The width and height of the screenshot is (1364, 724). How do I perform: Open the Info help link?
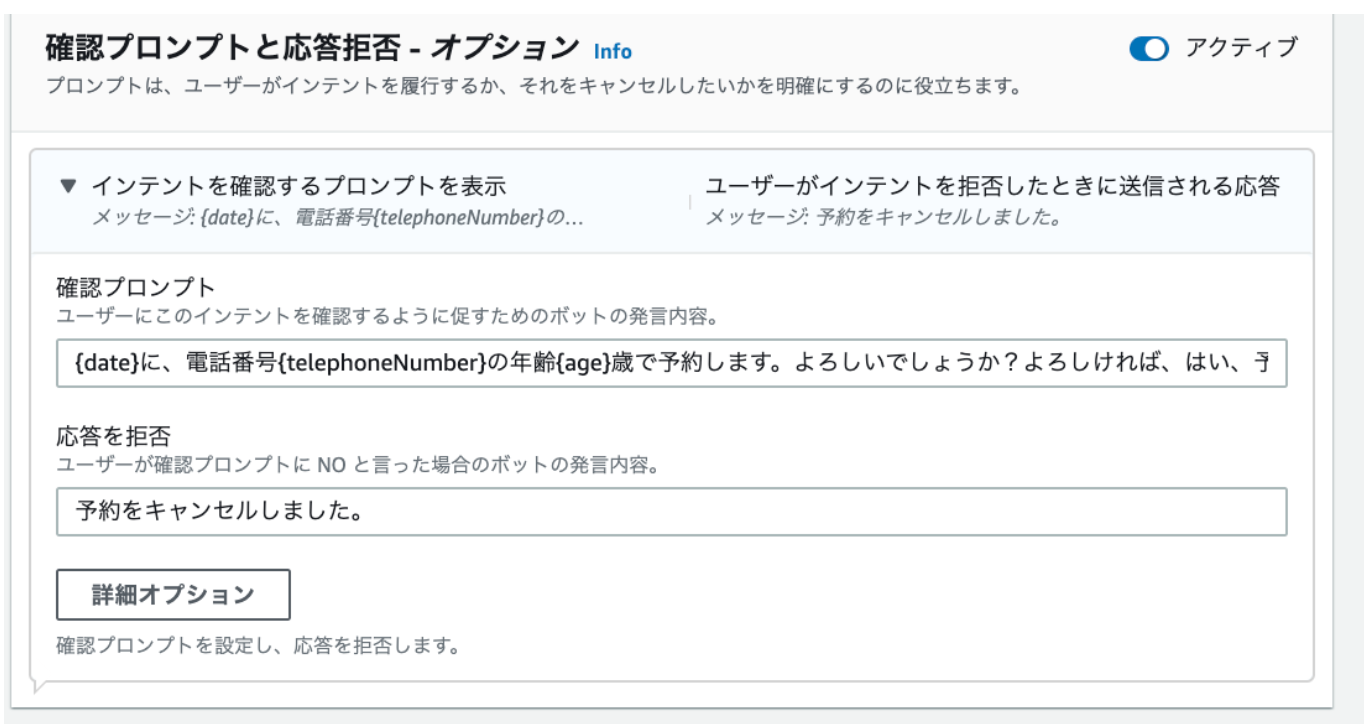[613, 51]
